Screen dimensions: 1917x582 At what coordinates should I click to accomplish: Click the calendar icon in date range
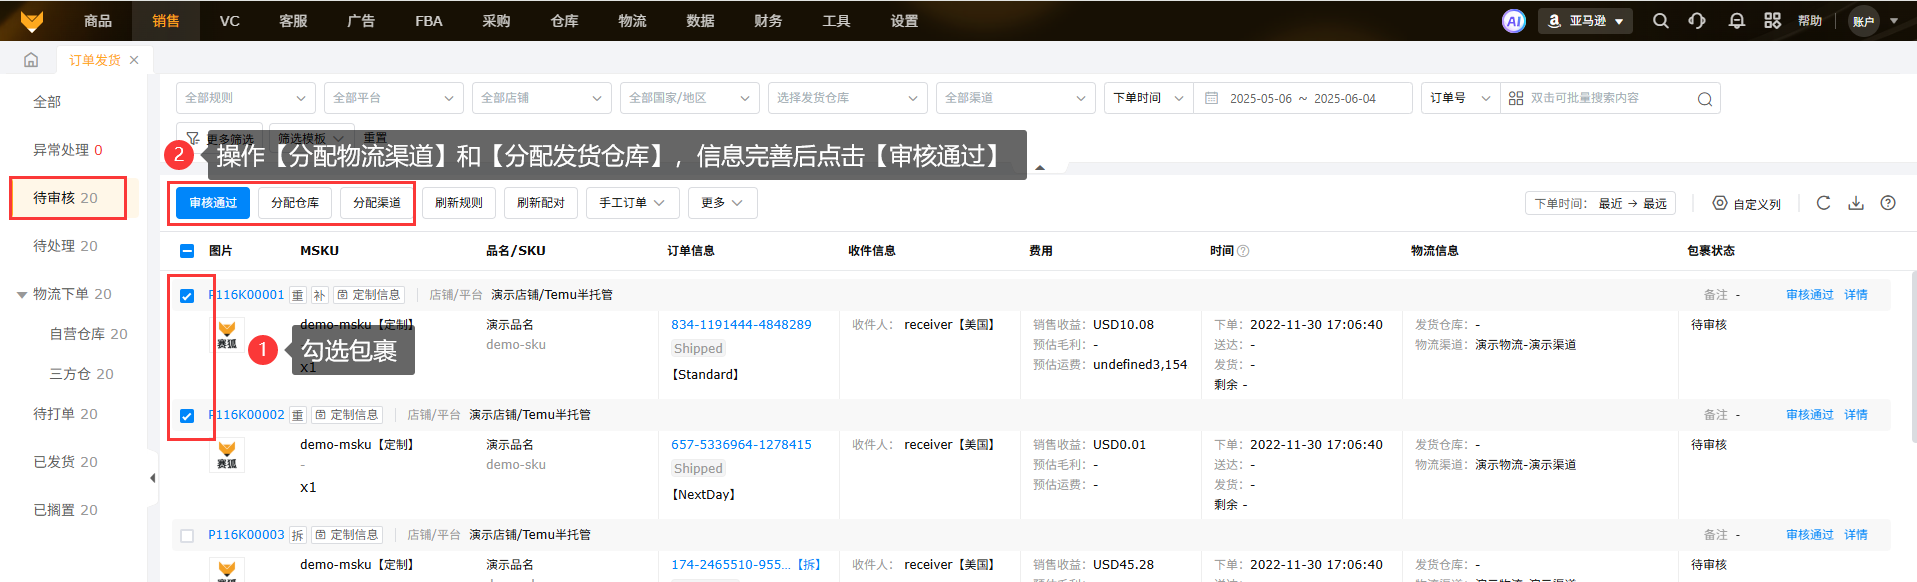[1212, 98]
